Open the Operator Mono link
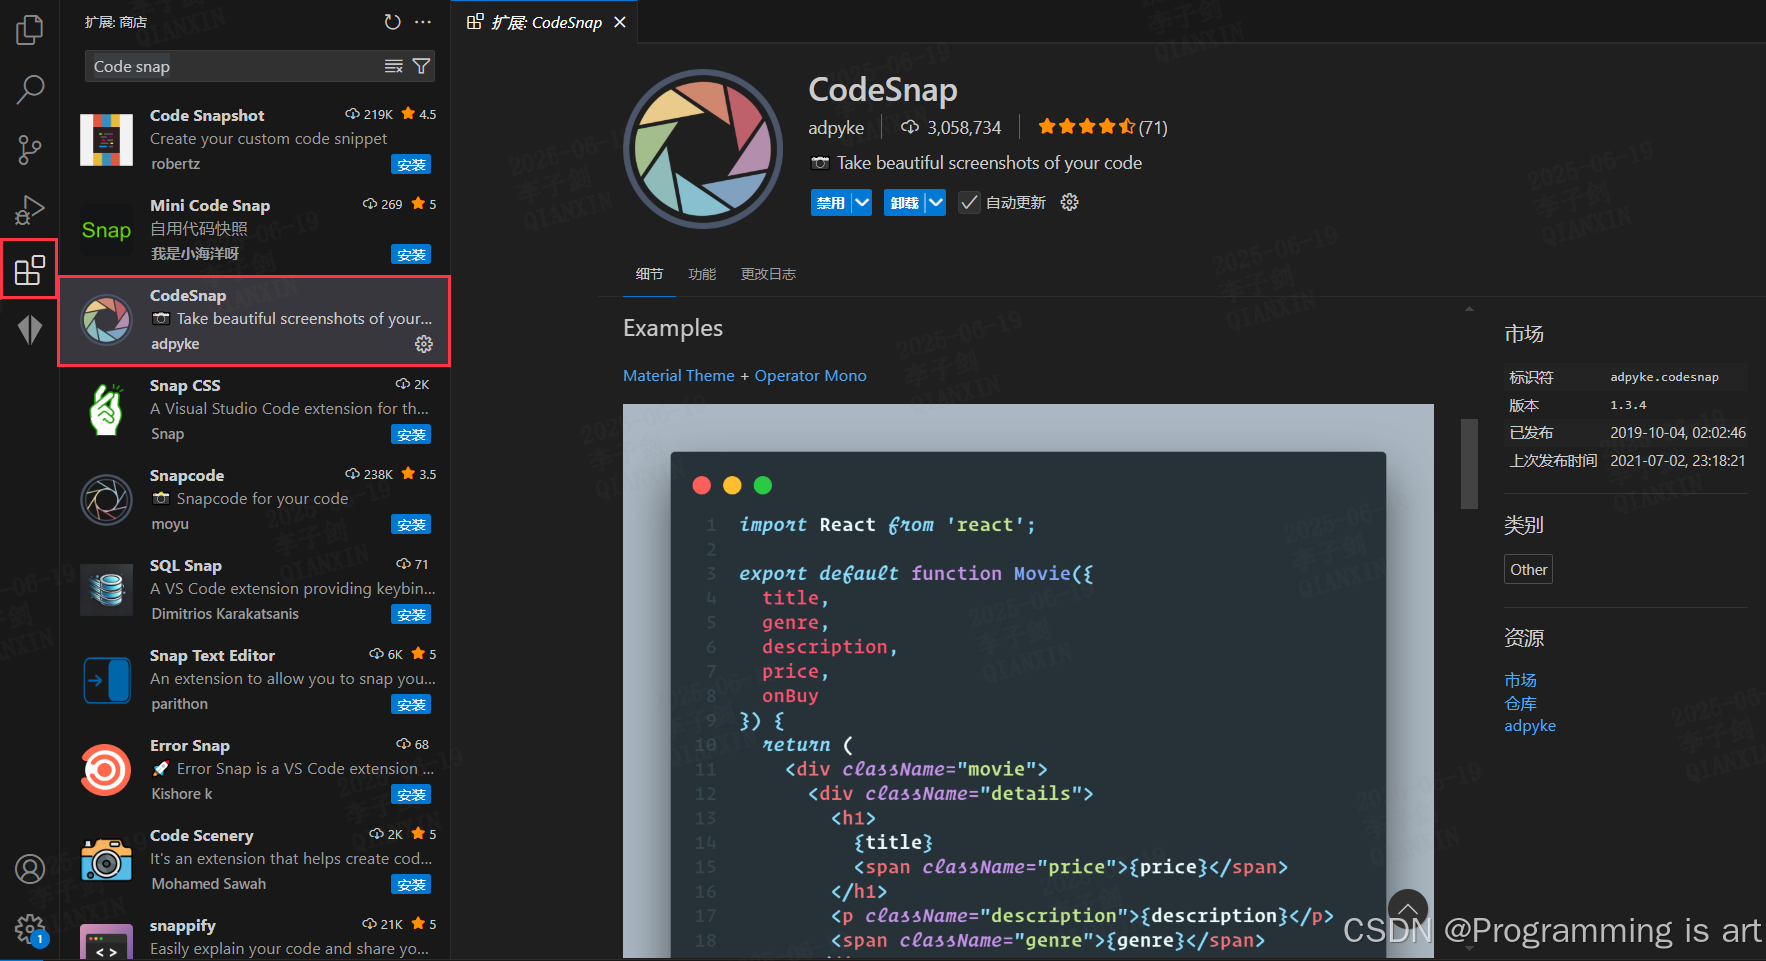This screenshot has height=961, width=1766. pos(811,376)
